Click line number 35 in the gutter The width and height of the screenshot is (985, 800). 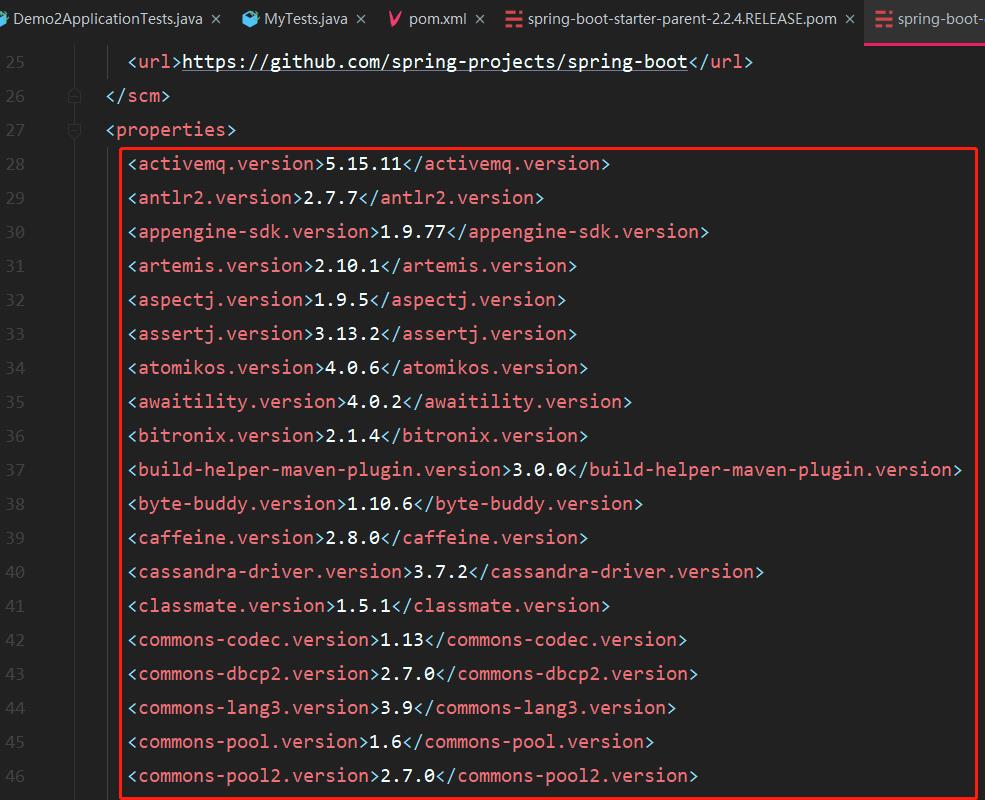(15, 400)
